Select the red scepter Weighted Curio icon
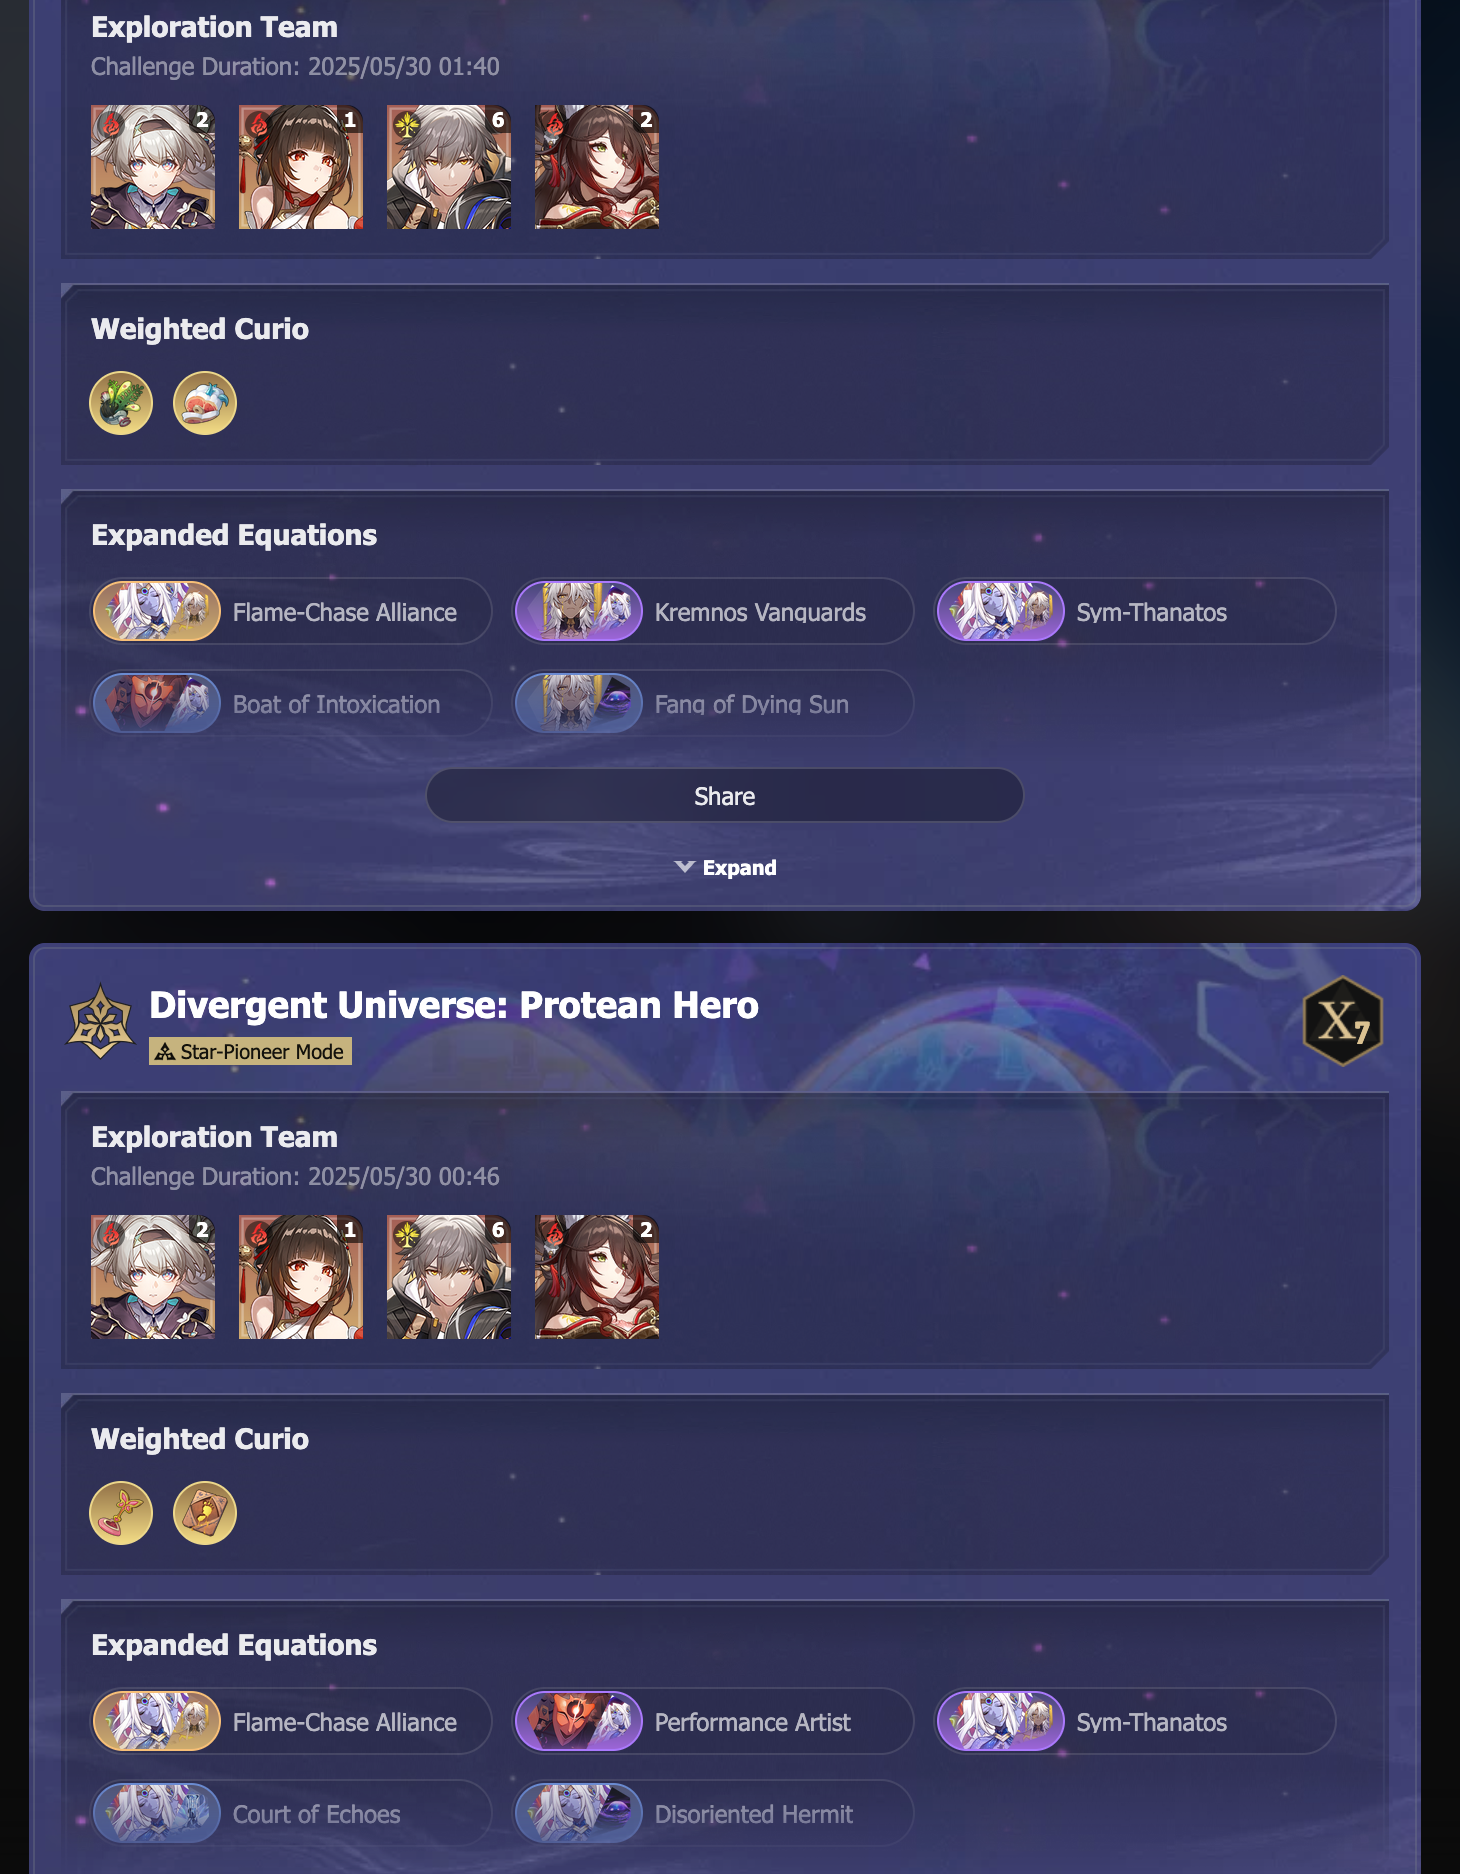Image resolution: width=1460 pixels, height=1874 pixels. point(121,1513)
